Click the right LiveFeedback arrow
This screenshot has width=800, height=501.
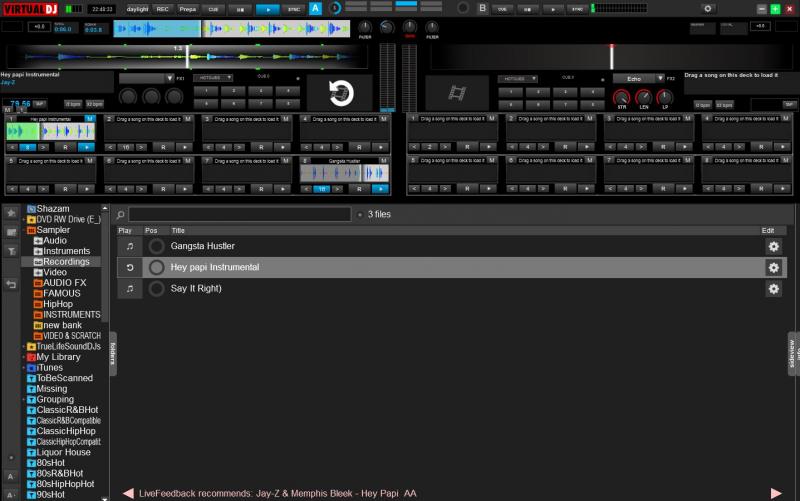coord(776,493)
